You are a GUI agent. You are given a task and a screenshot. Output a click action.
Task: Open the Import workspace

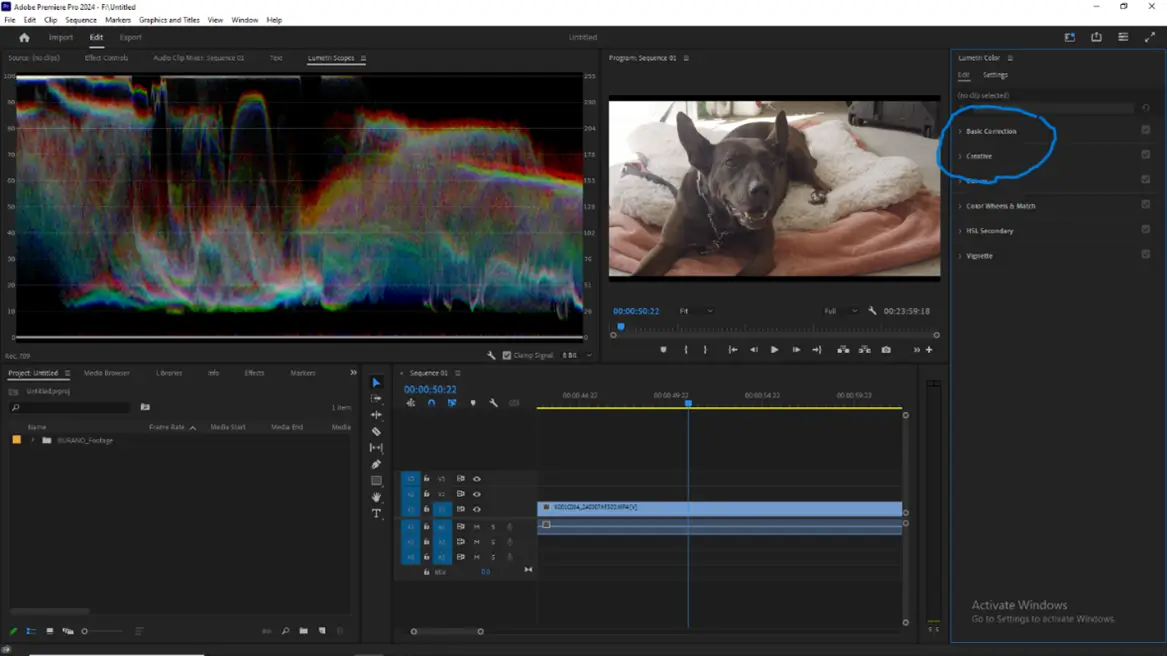pyautogui.click(x=61, y=38)
